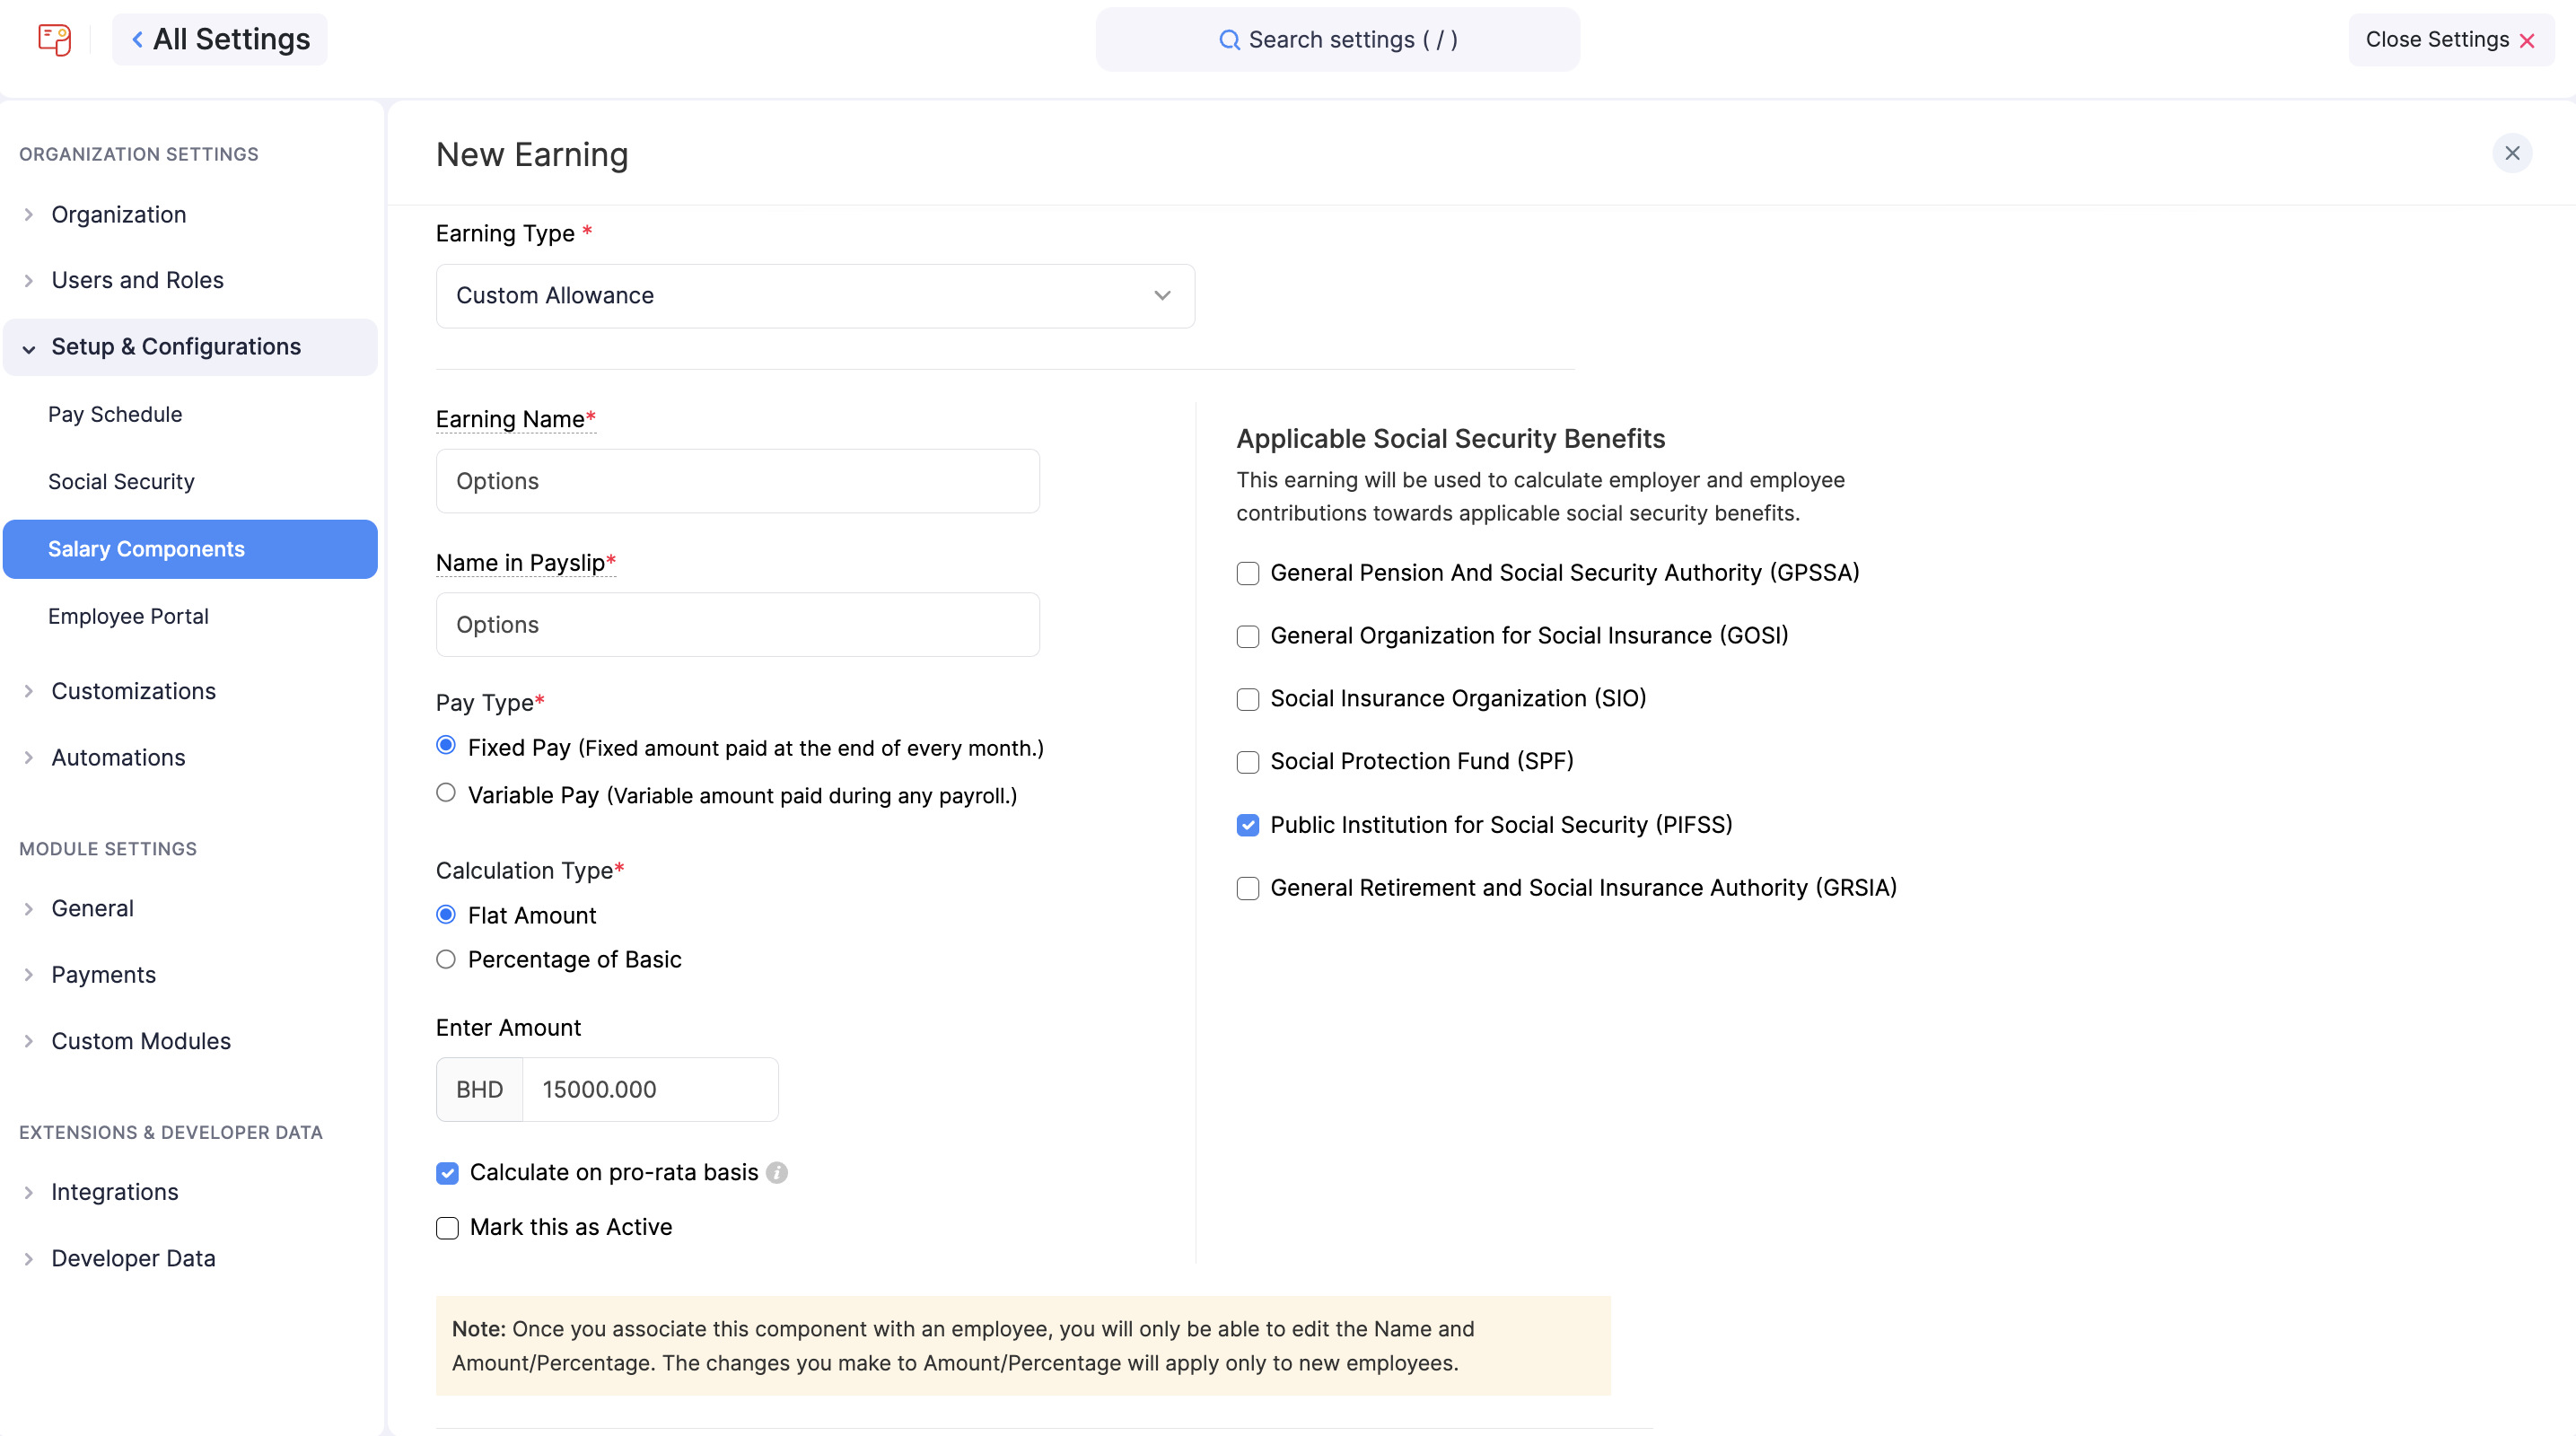The image size is (2576, 1436).
Task: Click the Close Settings button
Action: tap(2437, 40)
